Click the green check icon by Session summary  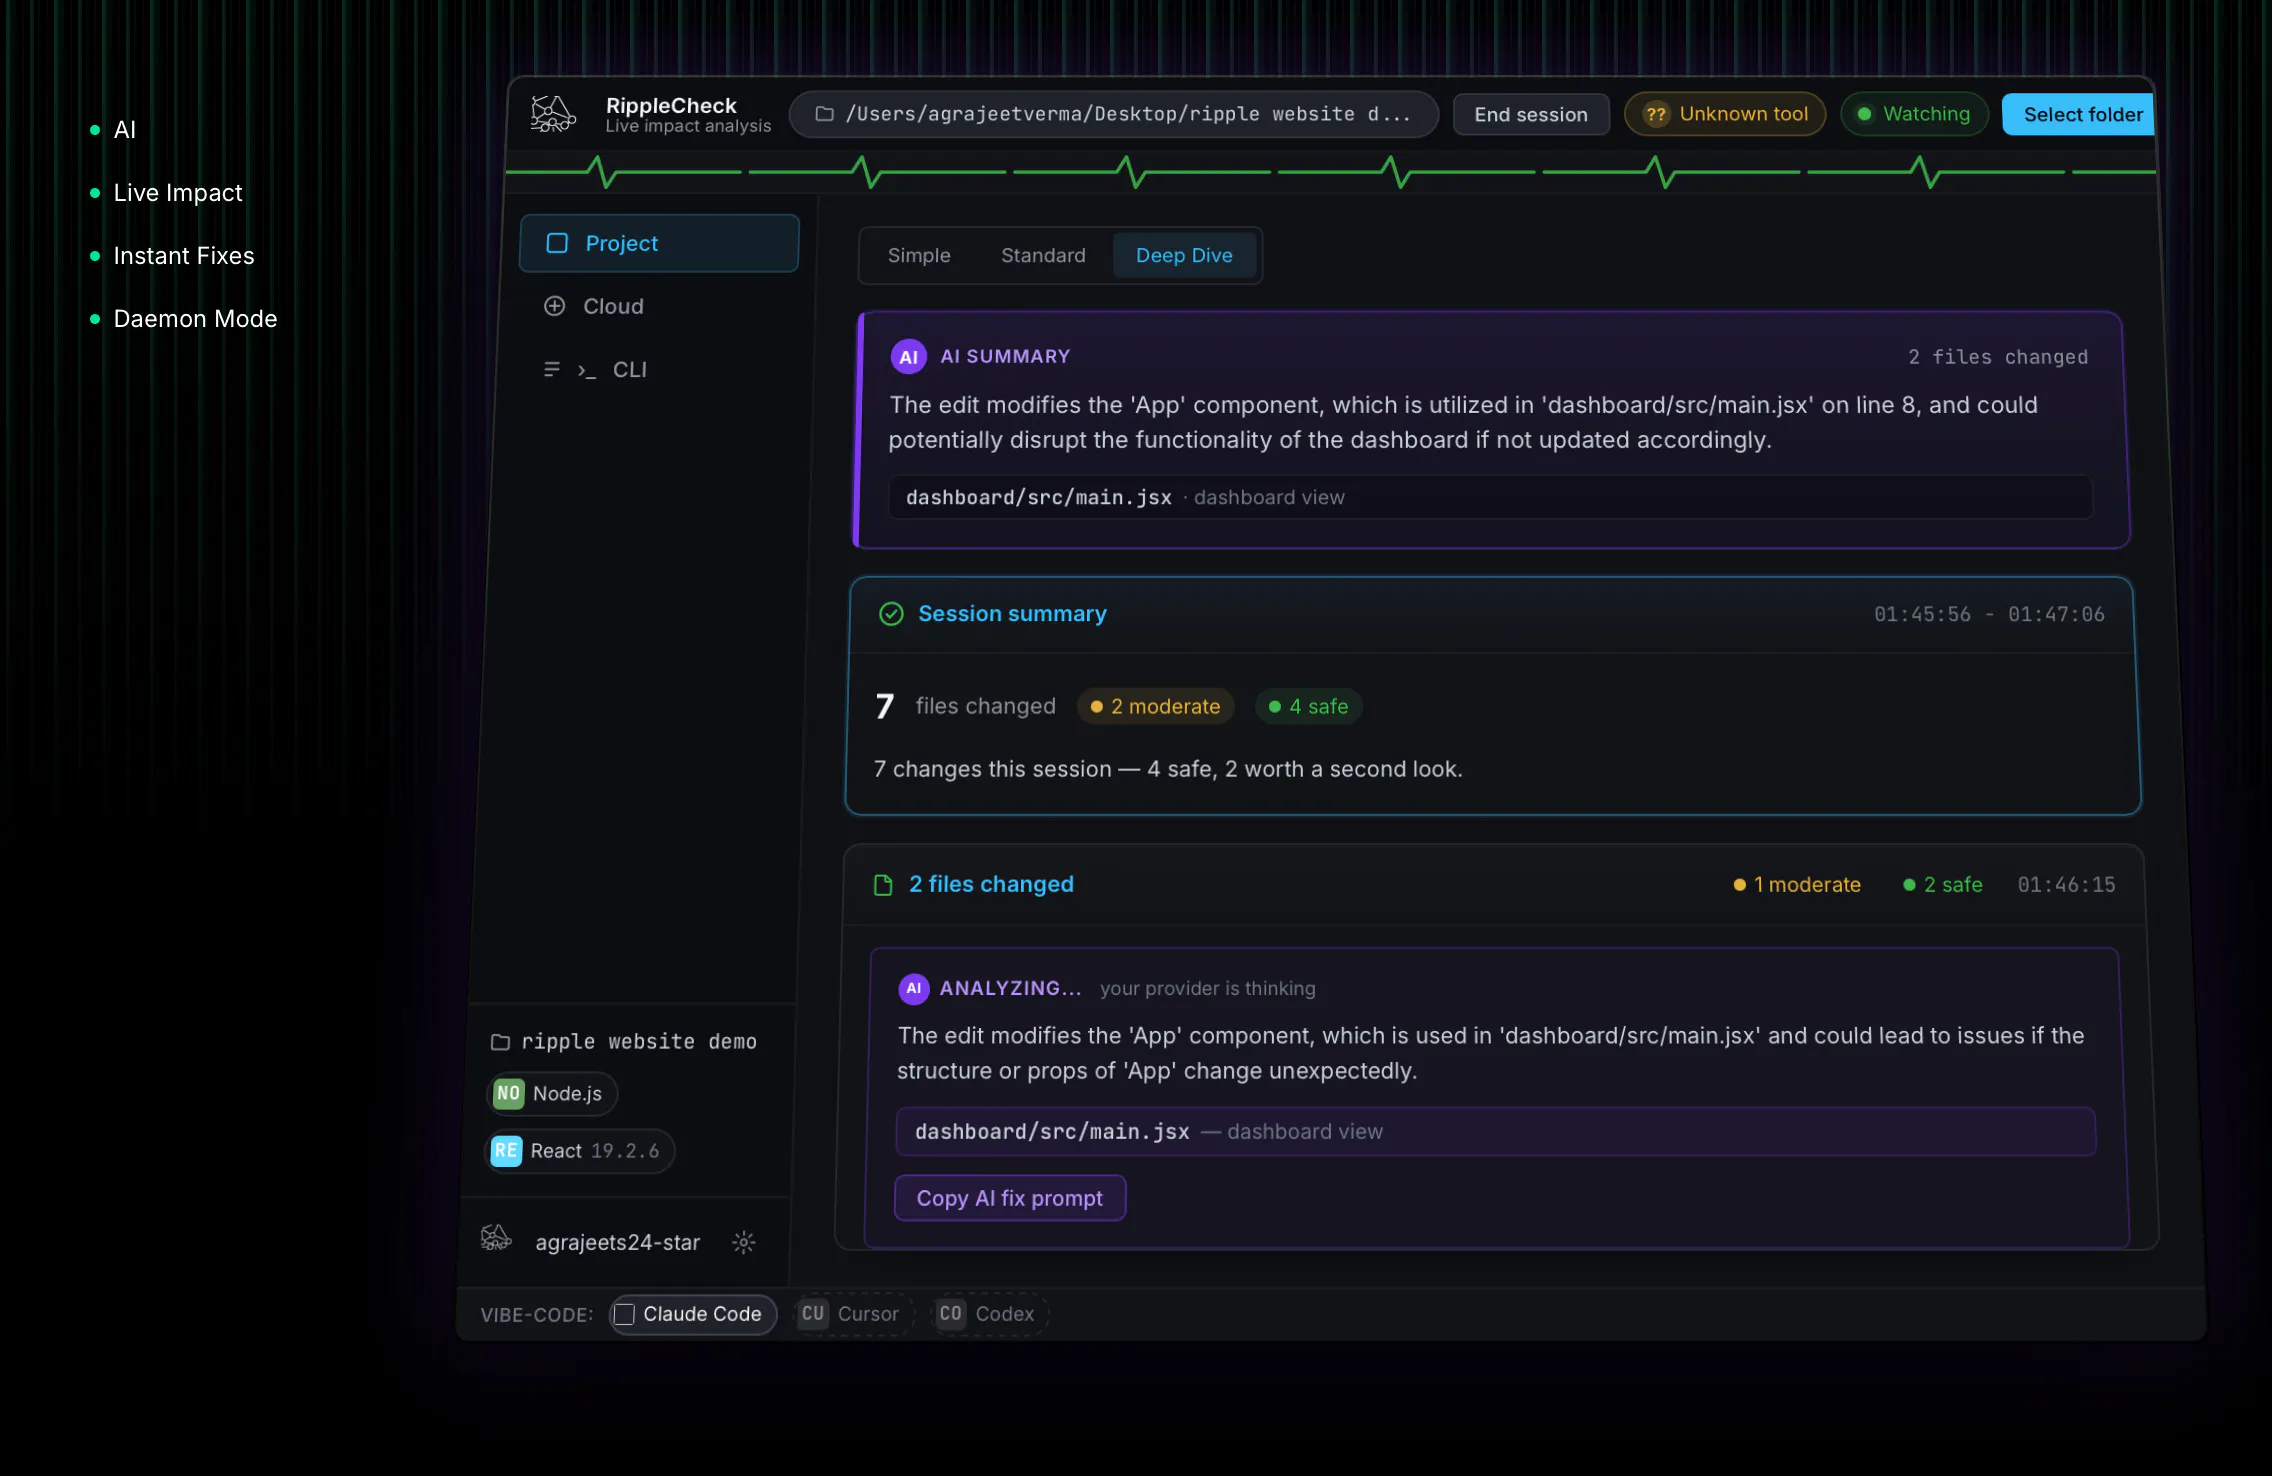[890, 614]
